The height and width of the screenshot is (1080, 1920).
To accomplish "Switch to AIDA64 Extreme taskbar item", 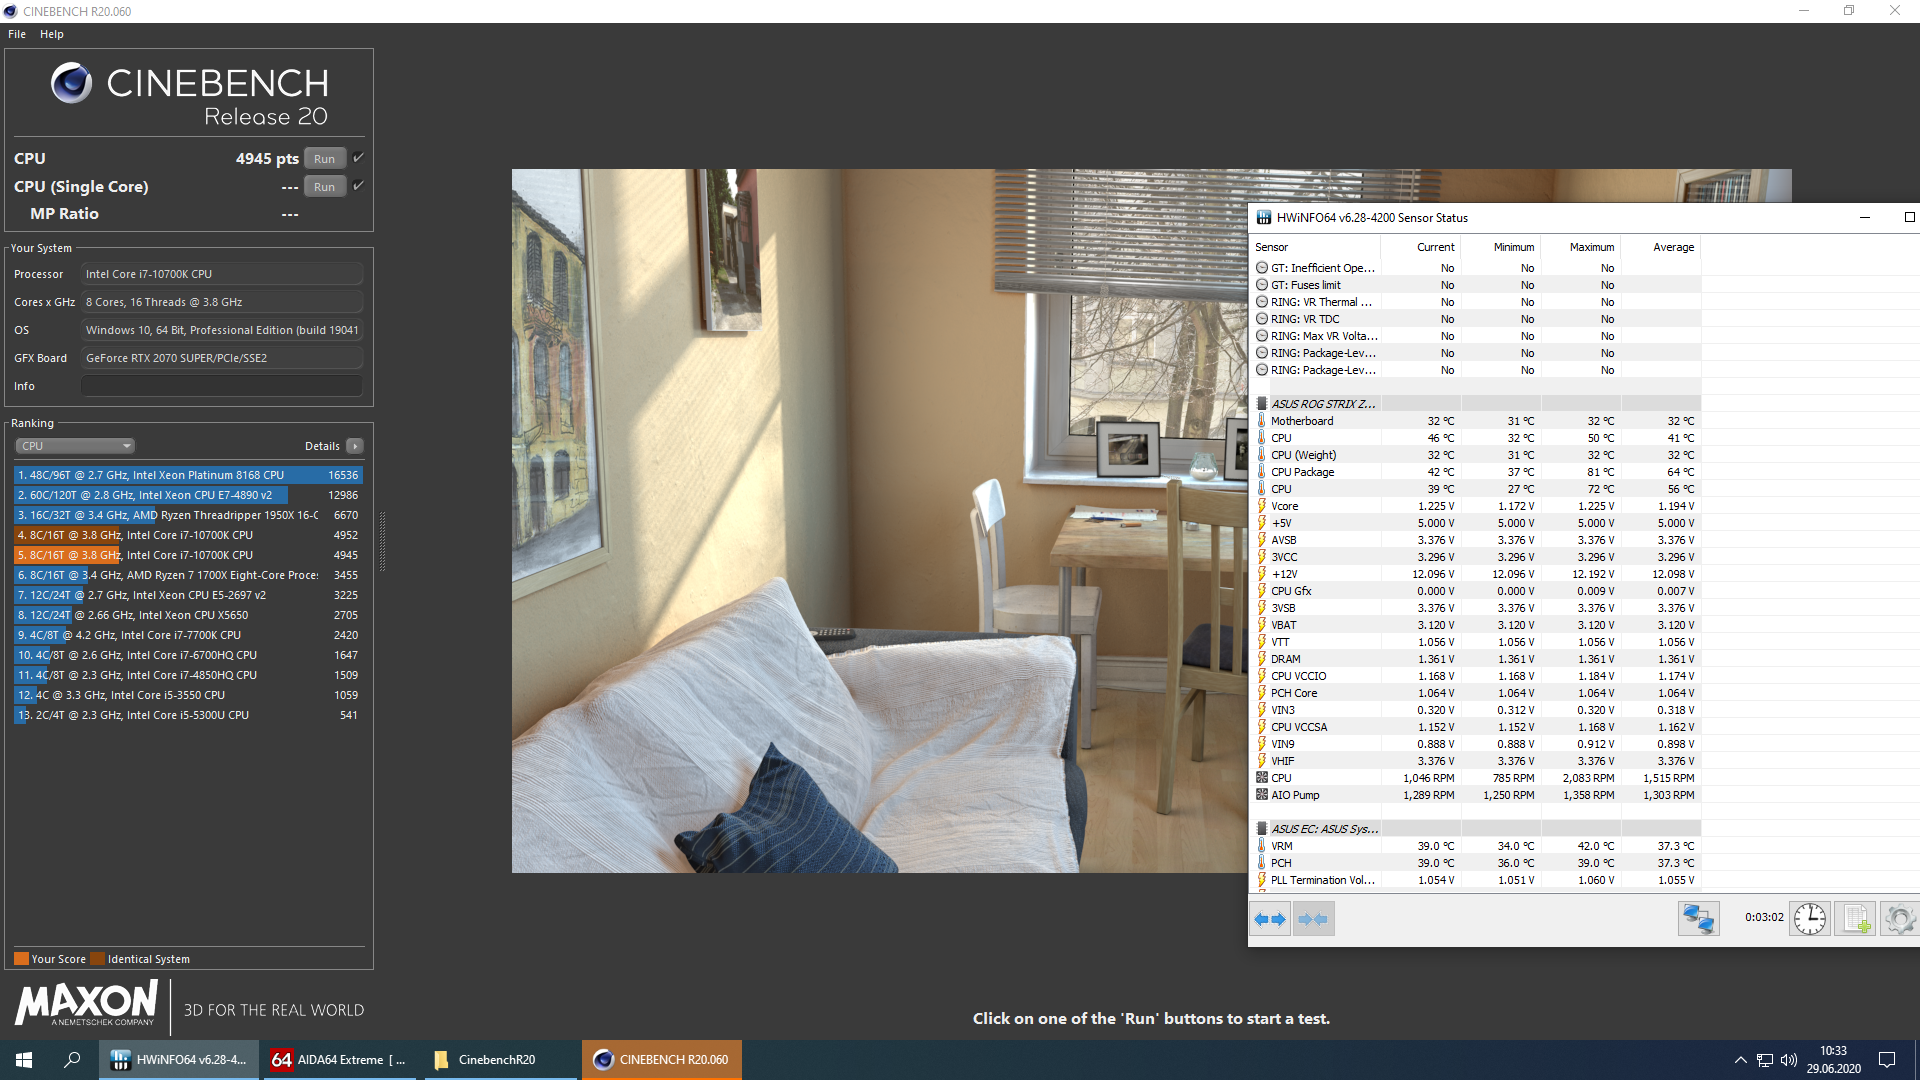I will pyautogui.click(x=340, y=1060).
